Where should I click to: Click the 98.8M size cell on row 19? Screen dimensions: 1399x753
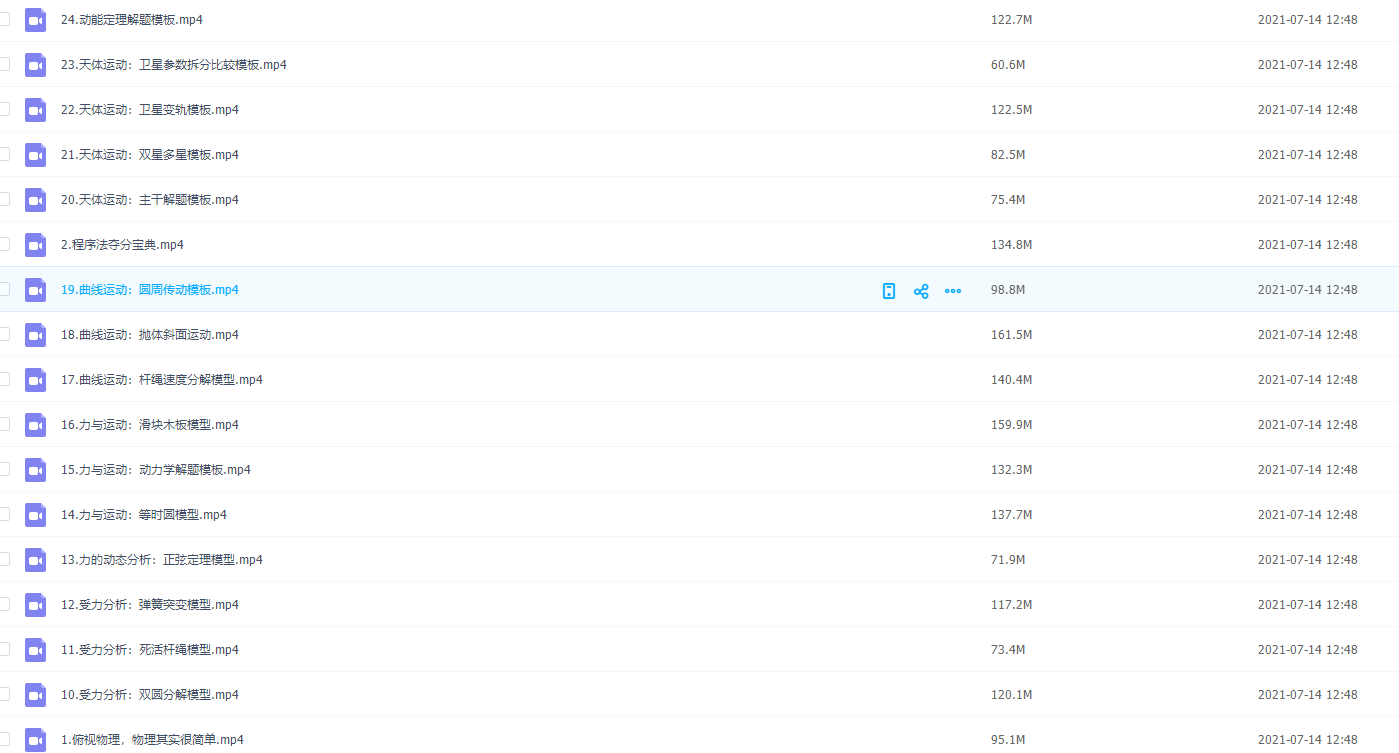coord(1007,290)
